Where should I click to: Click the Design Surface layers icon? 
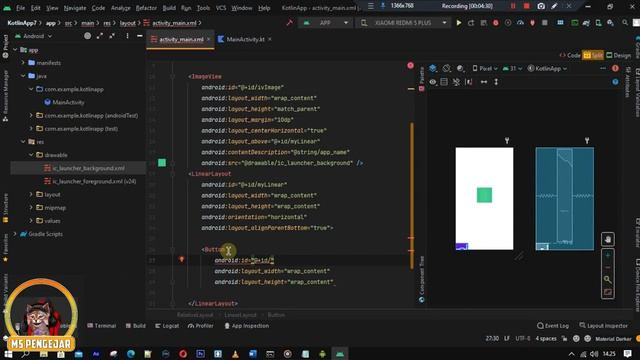point(433,69)
